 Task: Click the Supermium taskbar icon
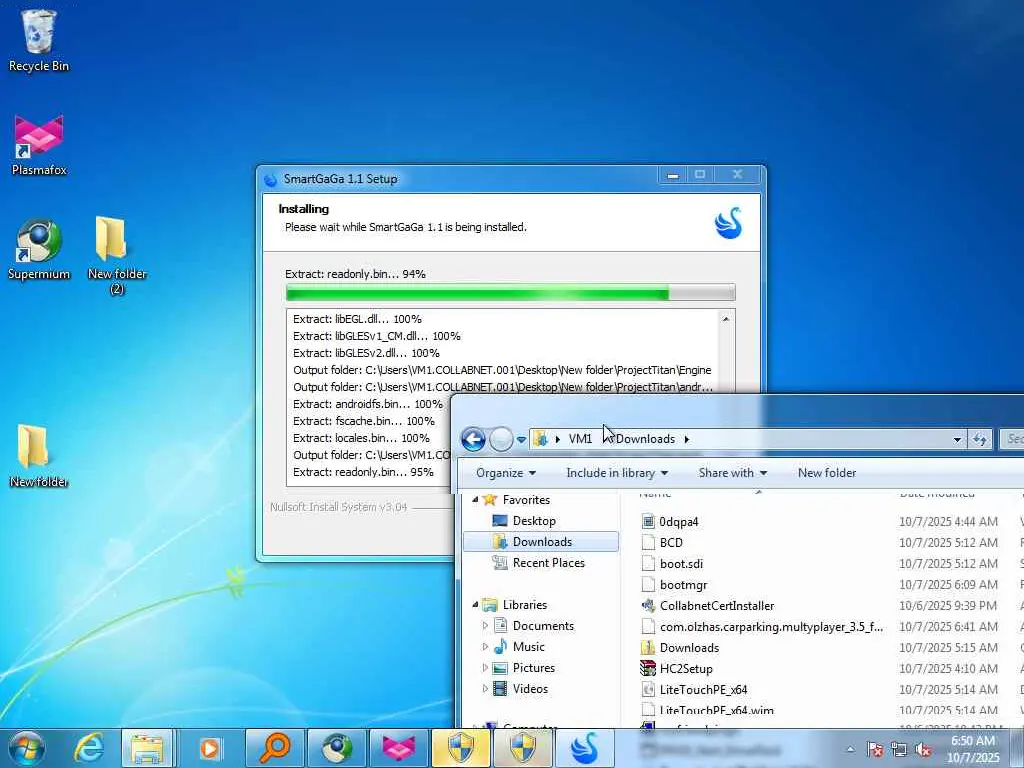click(336, 748)
